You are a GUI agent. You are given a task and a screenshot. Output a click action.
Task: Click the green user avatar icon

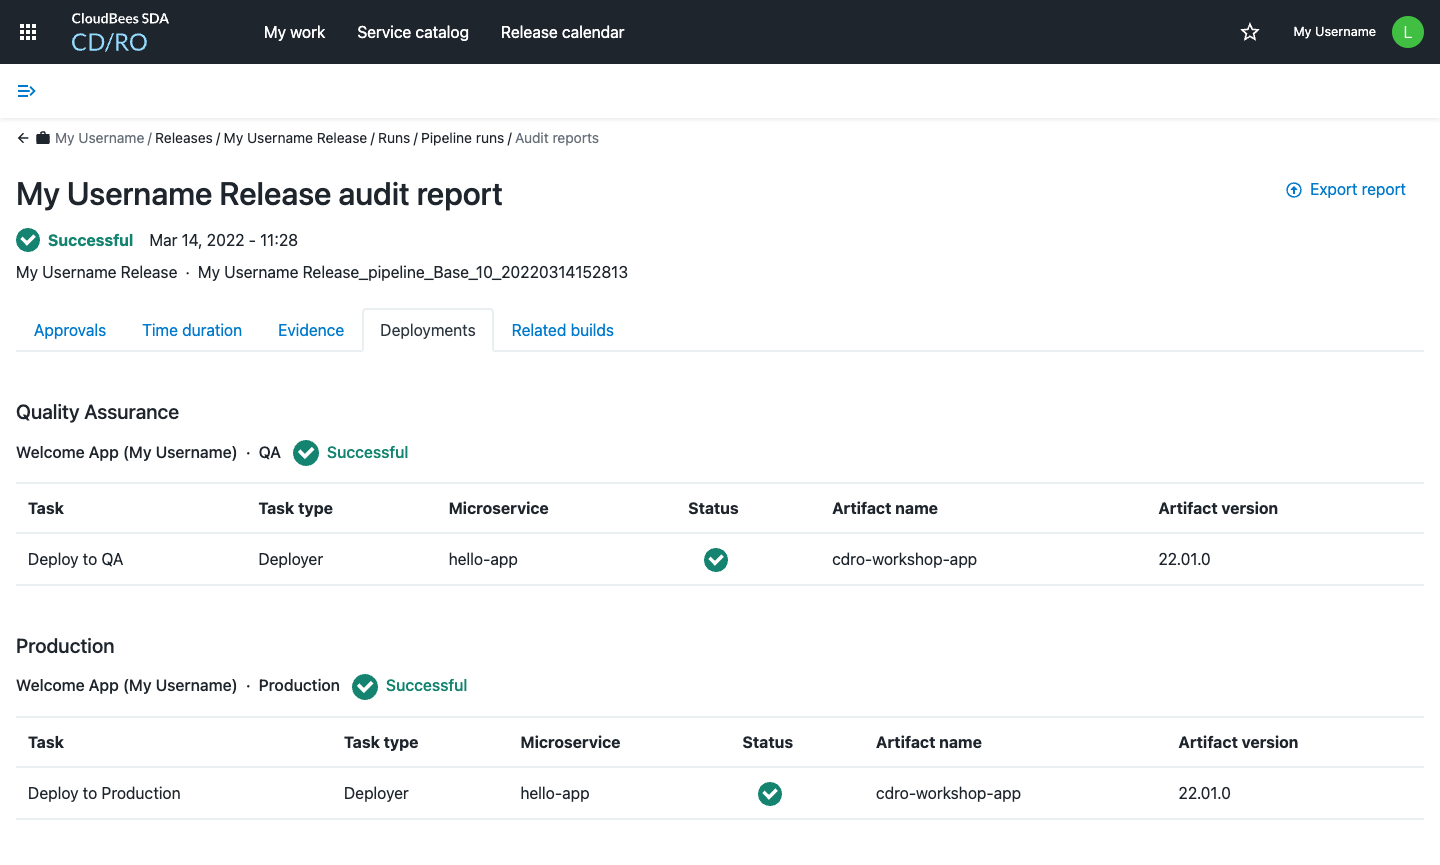(1407, 32)
